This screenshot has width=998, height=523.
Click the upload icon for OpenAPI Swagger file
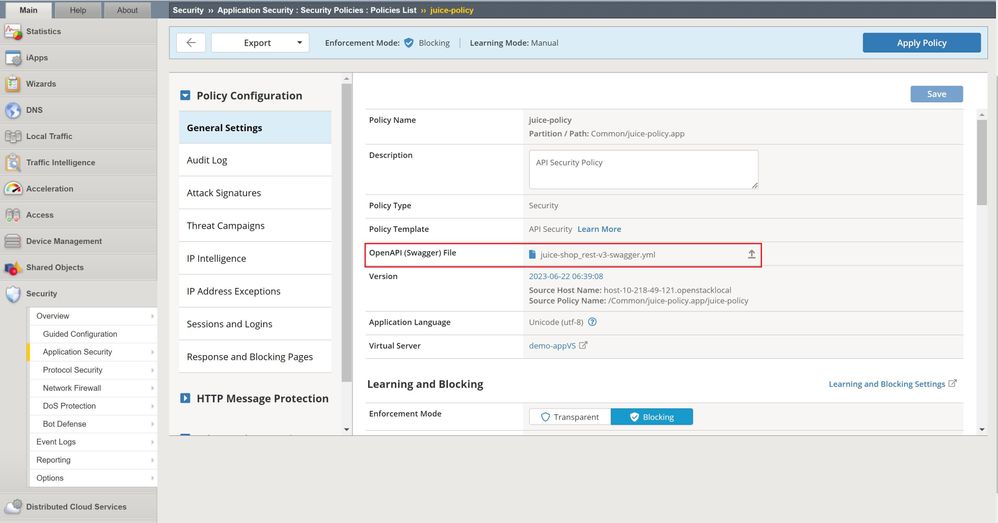pyautogui.click(x=752, y=255)
